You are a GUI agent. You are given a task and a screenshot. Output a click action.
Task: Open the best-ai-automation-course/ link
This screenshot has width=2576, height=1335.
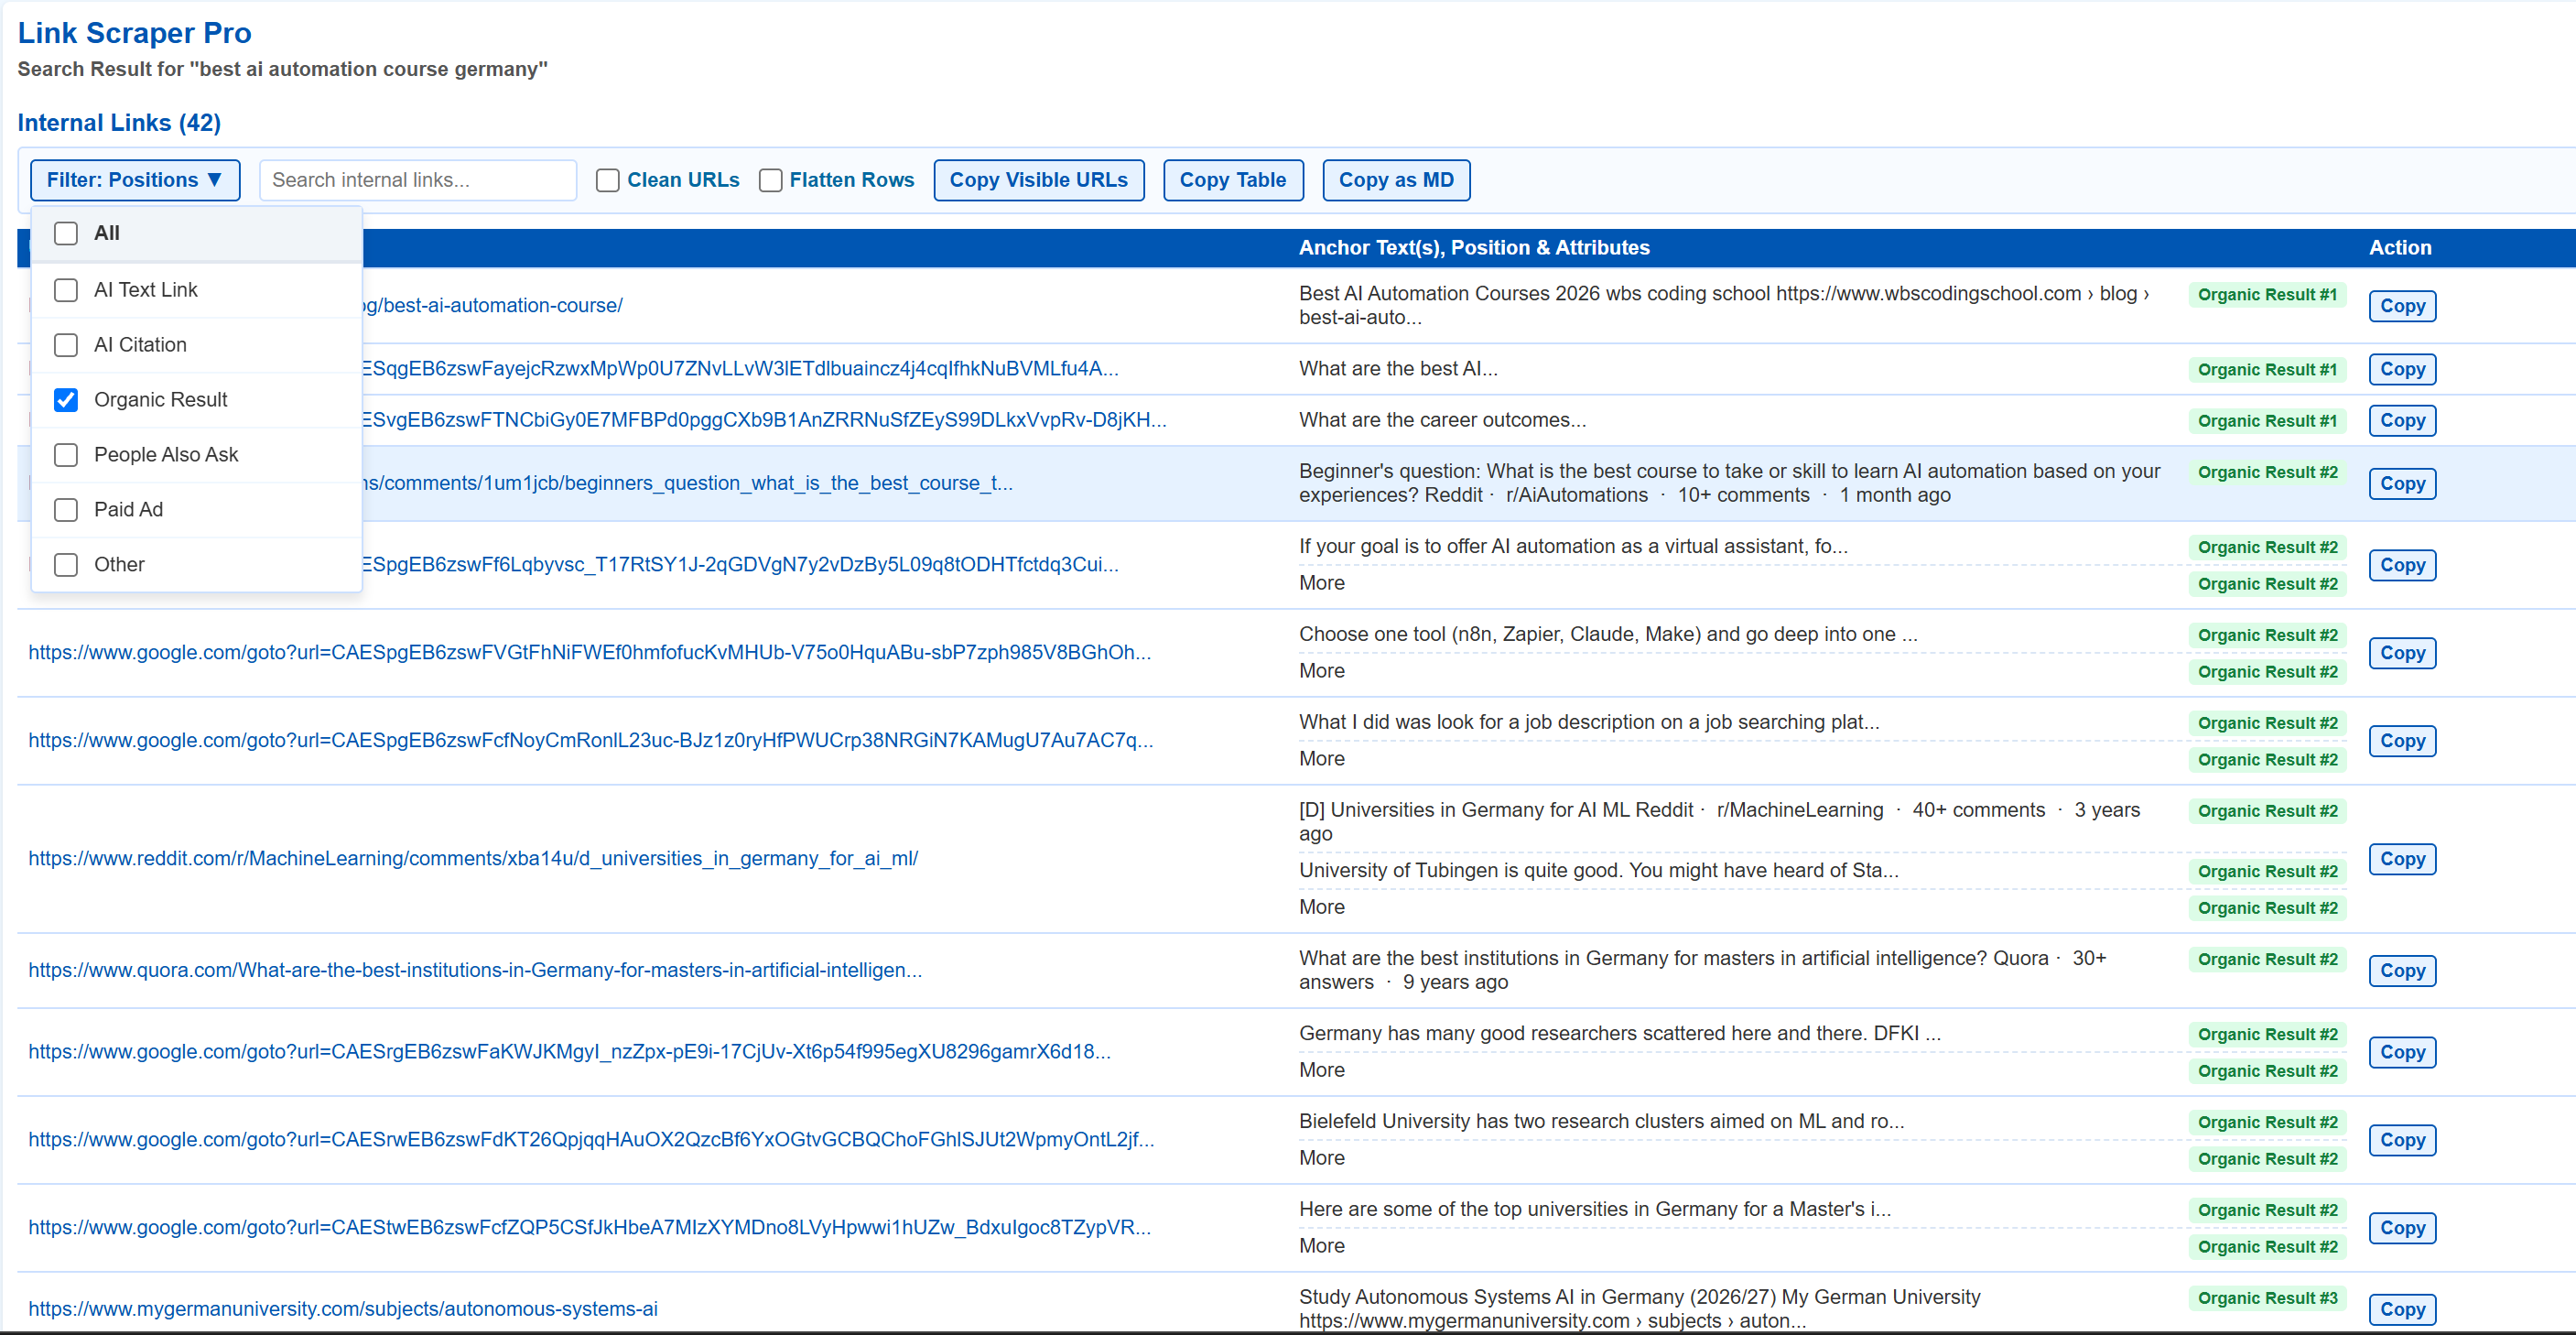coord(492,306)
